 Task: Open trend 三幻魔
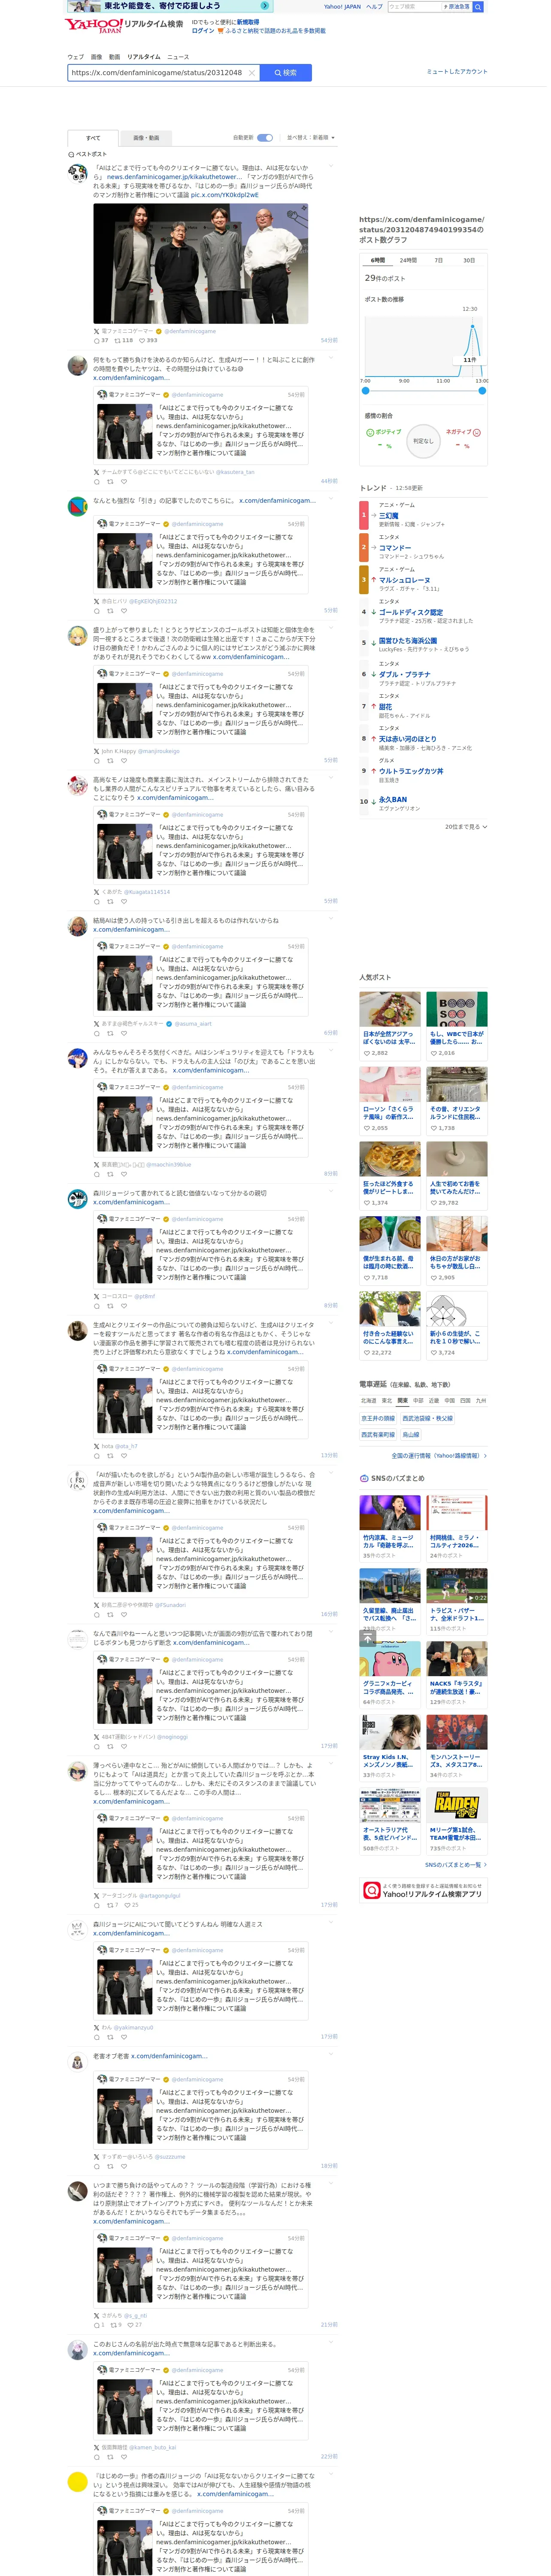pyautogui.click(x=388, y=516)
